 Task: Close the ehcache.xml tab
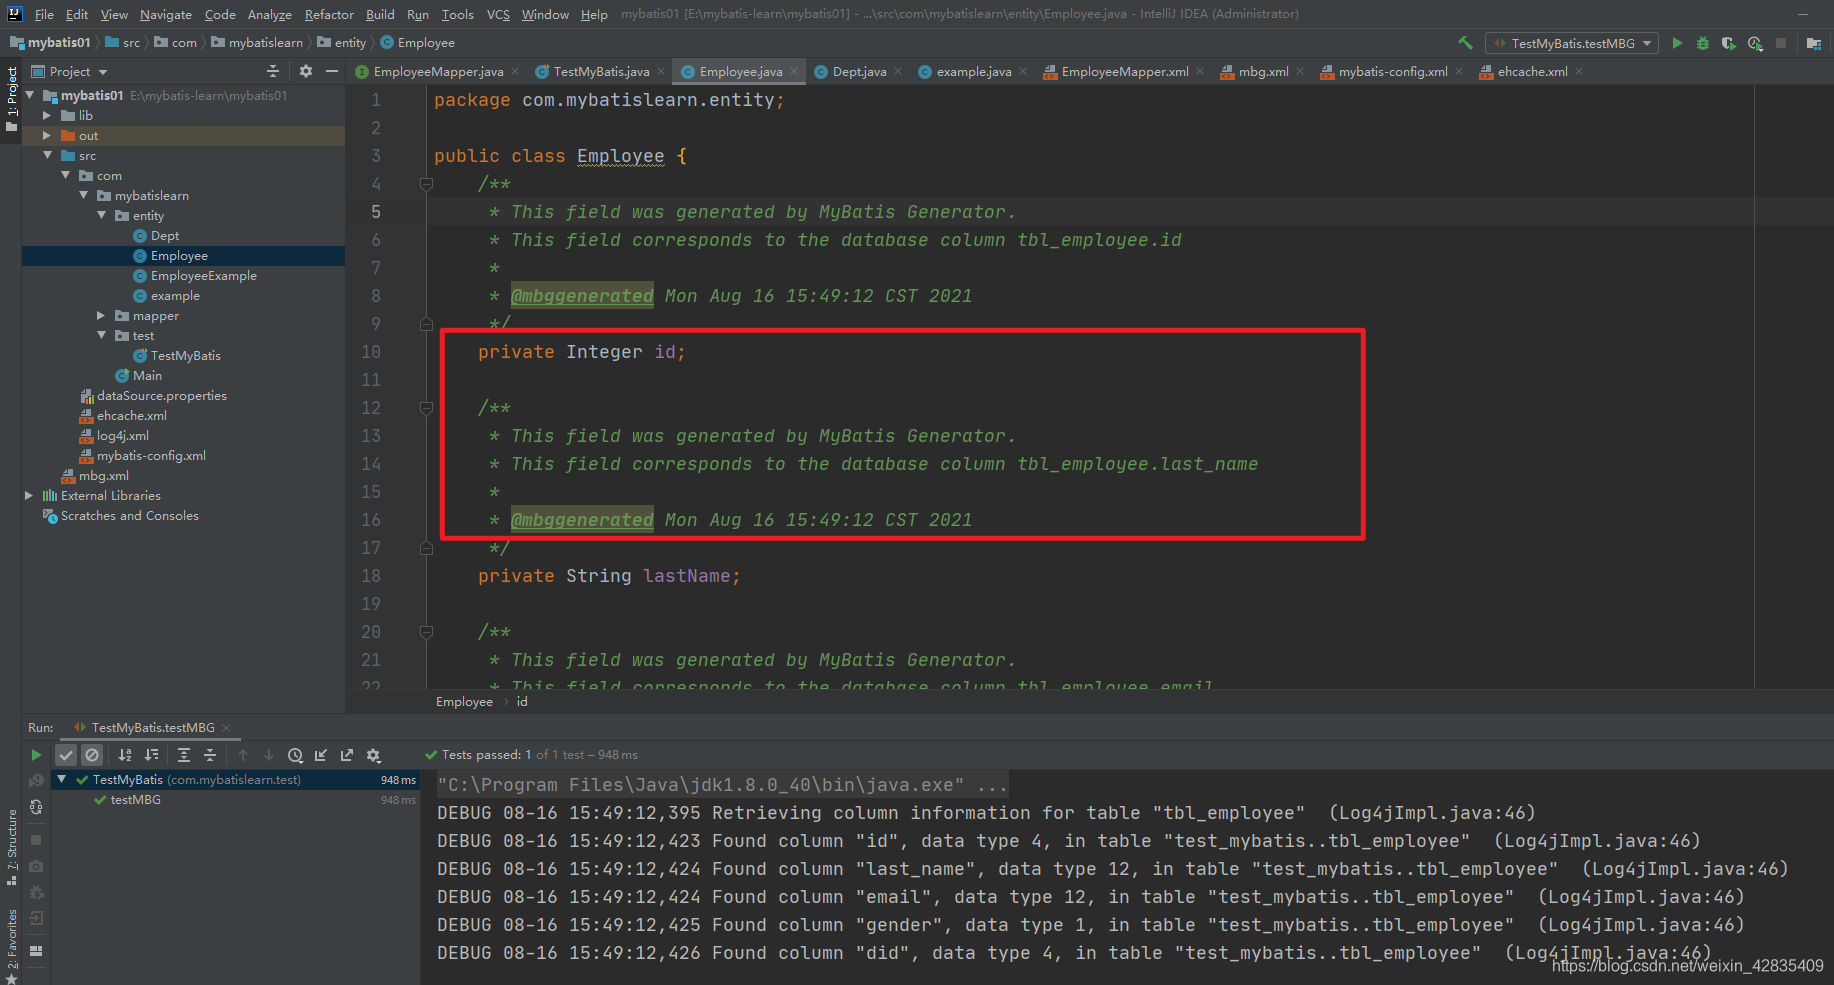[x=1579, y=71]
